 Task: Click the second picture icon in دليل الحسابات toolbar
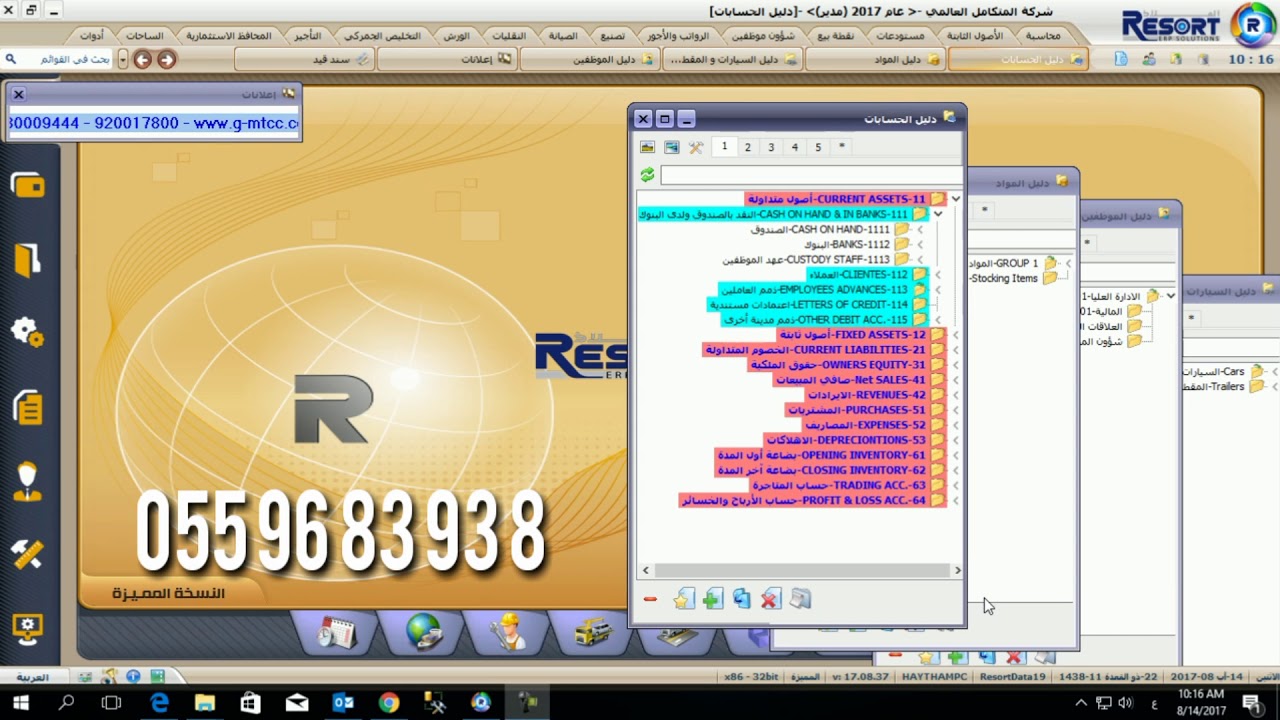tap(672, 147)
